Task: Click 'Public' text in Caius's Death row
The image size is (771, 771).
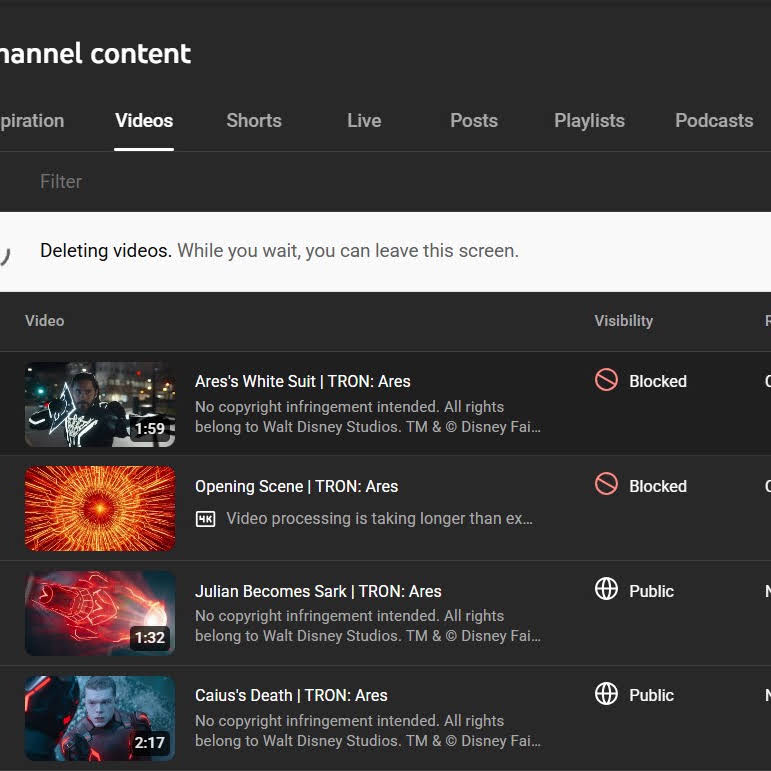Action: tap(651, 696)
